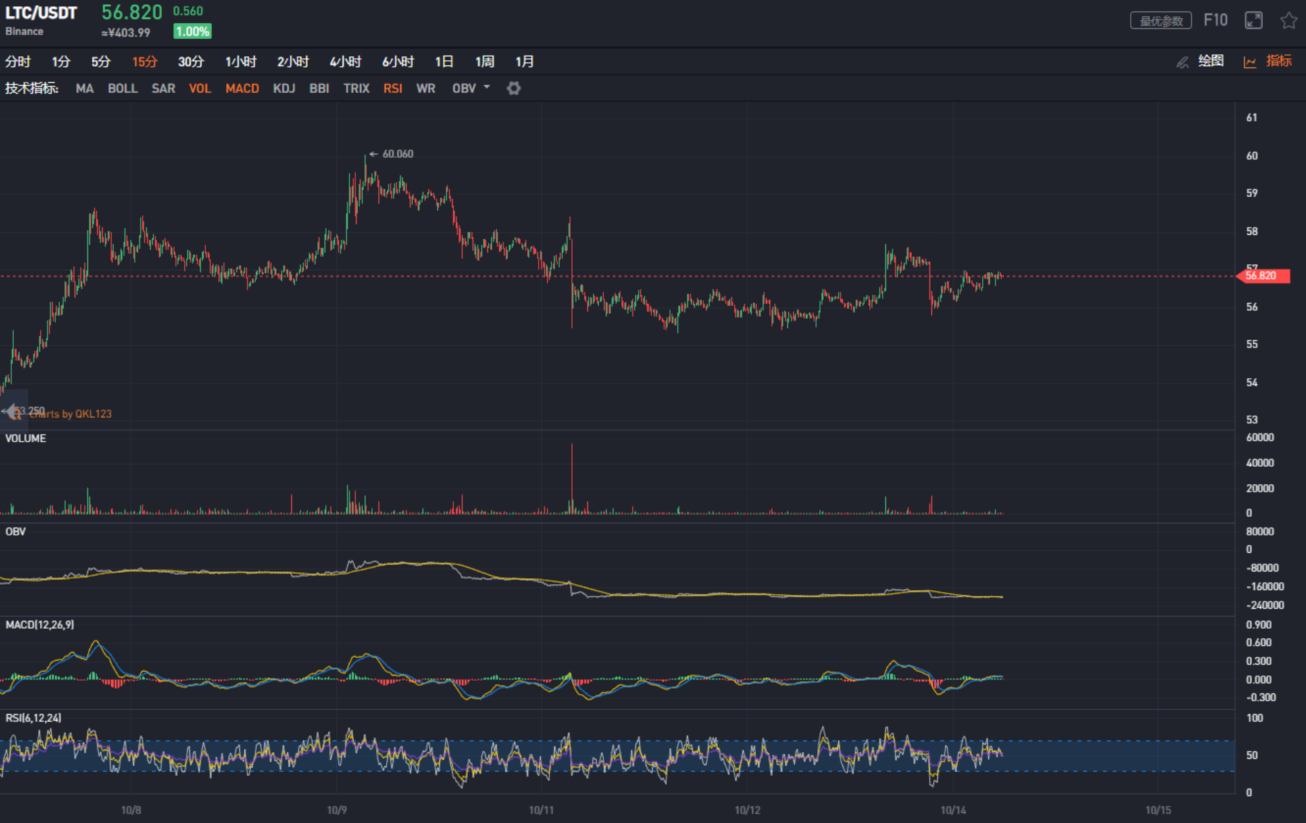Screen dimensions: 1306x823
Task: Enable the TRIX indicator
Action: 356,88
